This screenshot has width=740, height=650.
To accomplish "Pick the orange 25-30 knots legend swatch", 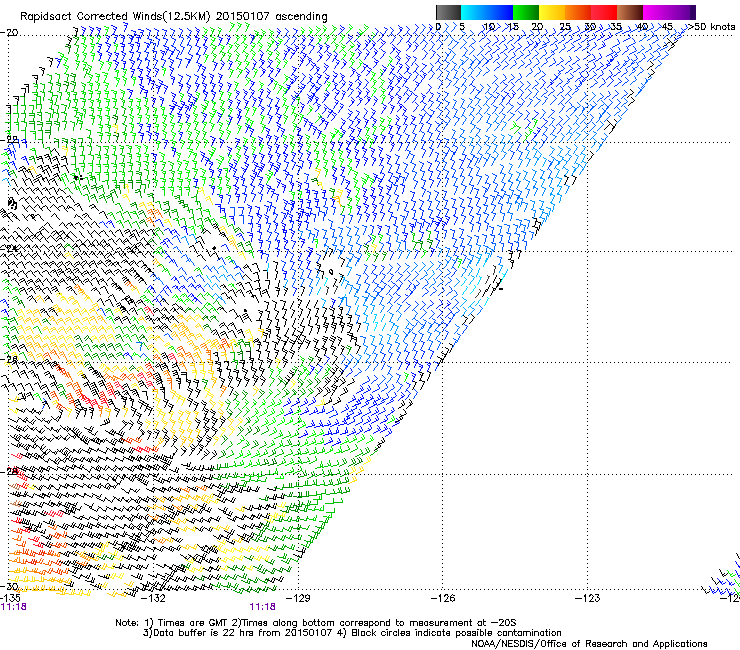I will point(578,12).
